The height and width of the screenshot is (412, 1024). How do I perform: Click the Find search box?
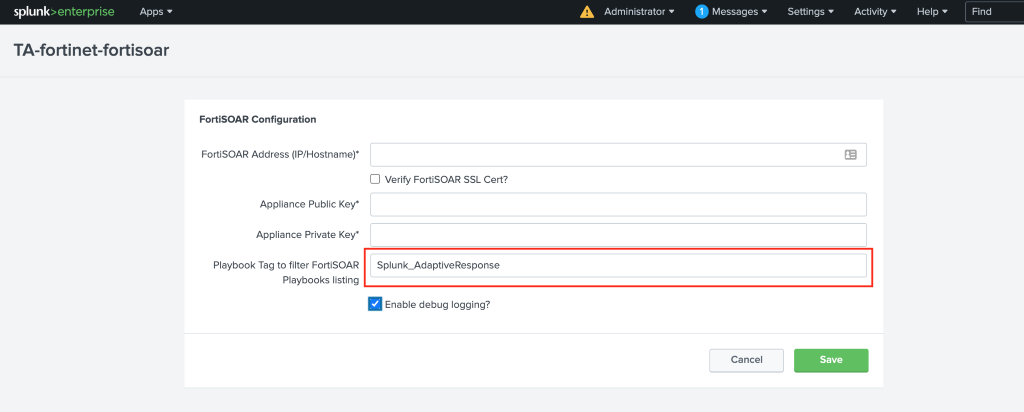click(x=995, y=12)
